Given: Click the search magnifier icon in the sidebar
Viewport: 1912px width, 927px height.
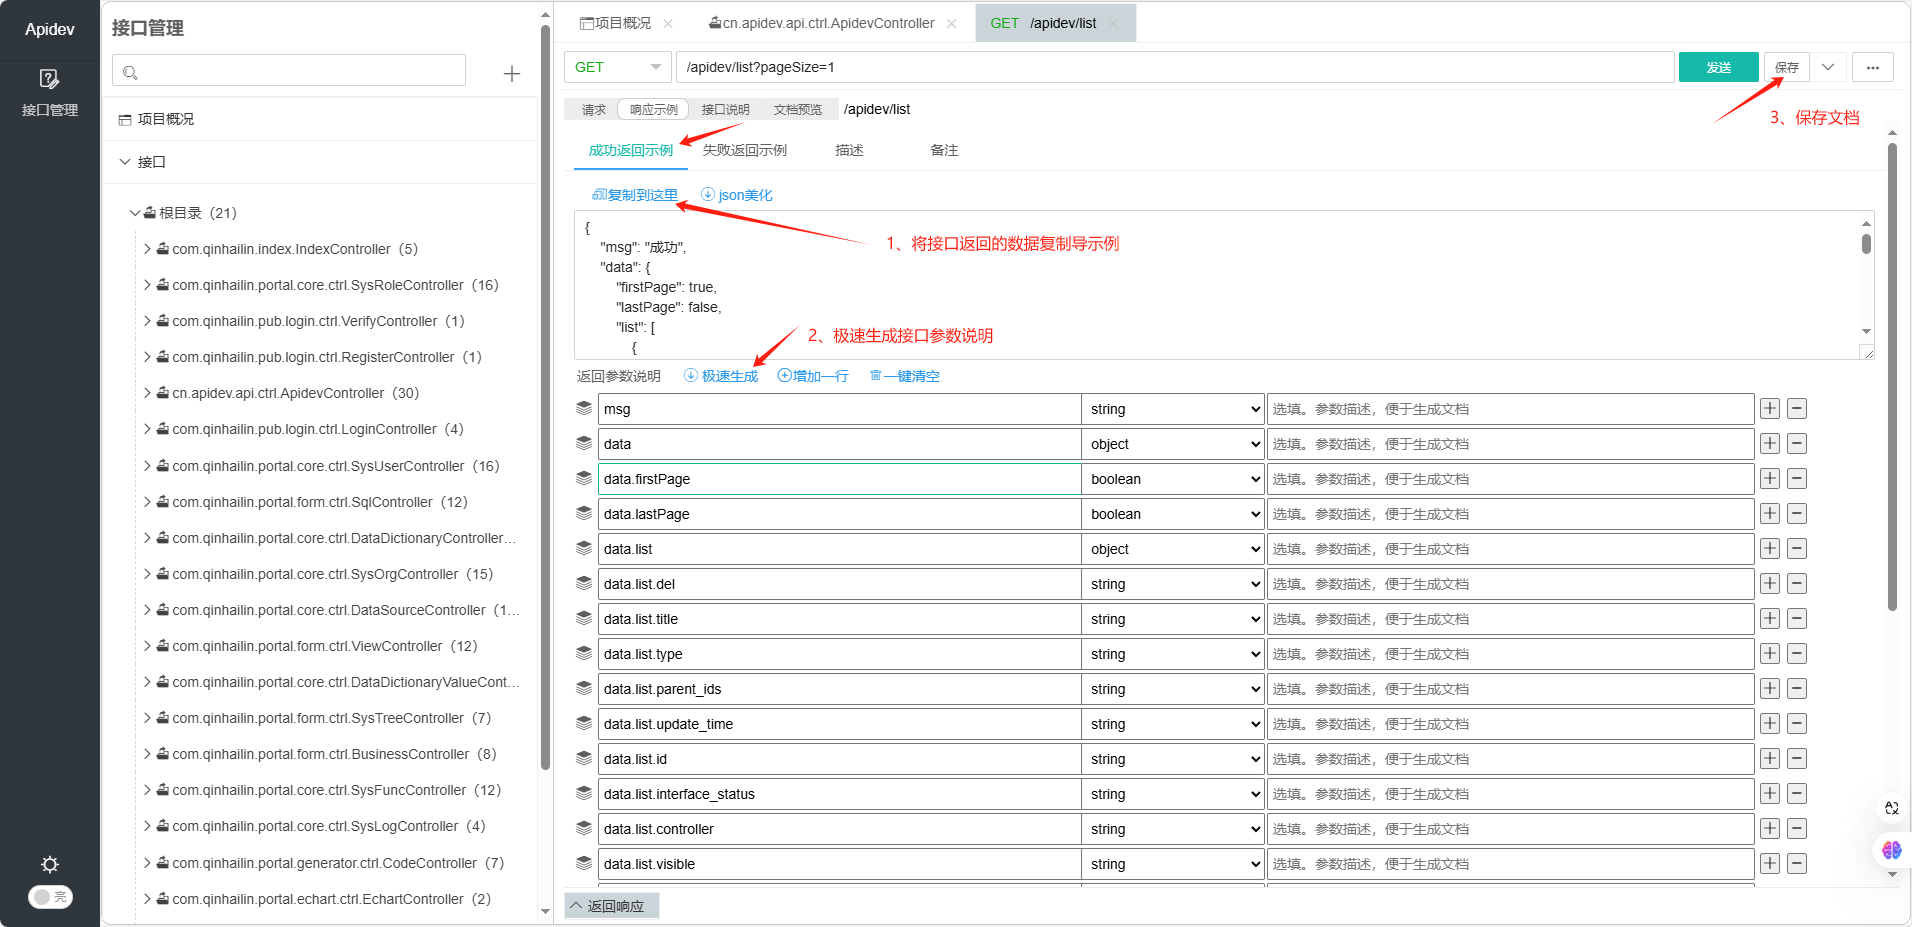Looking at the screenshot, I should tap(130, 72).
